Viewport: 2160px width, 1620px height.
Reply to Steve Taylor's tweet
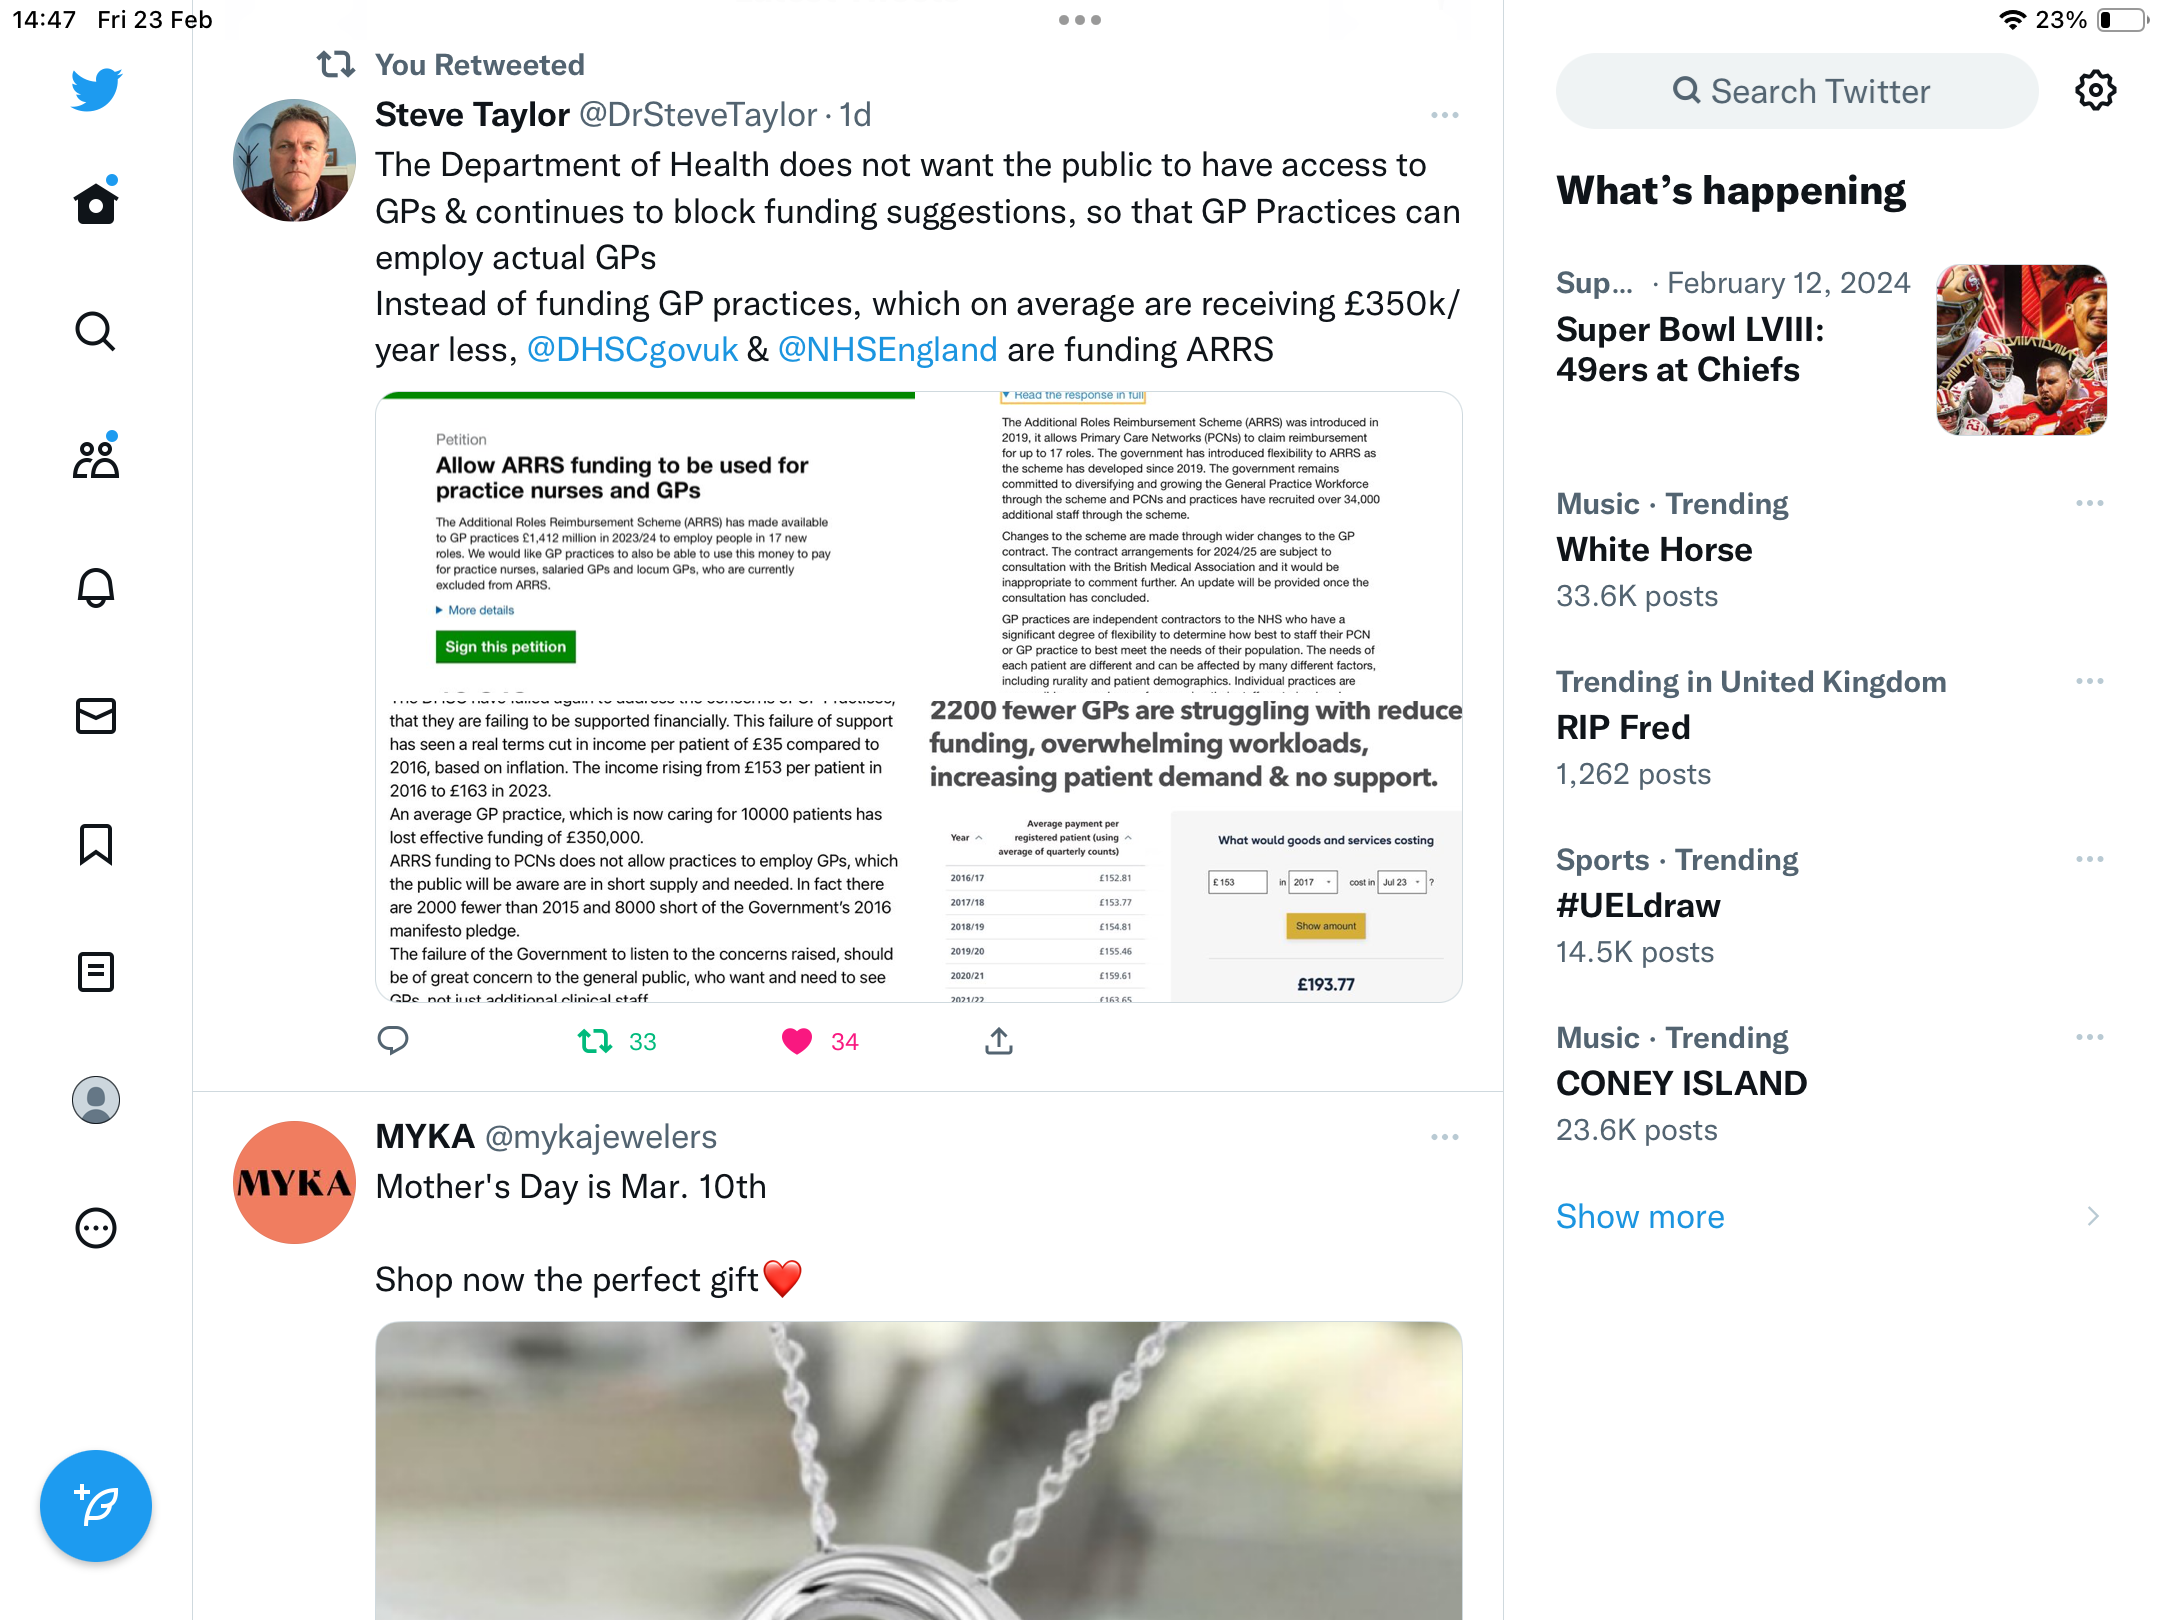tap(393, 1041)
